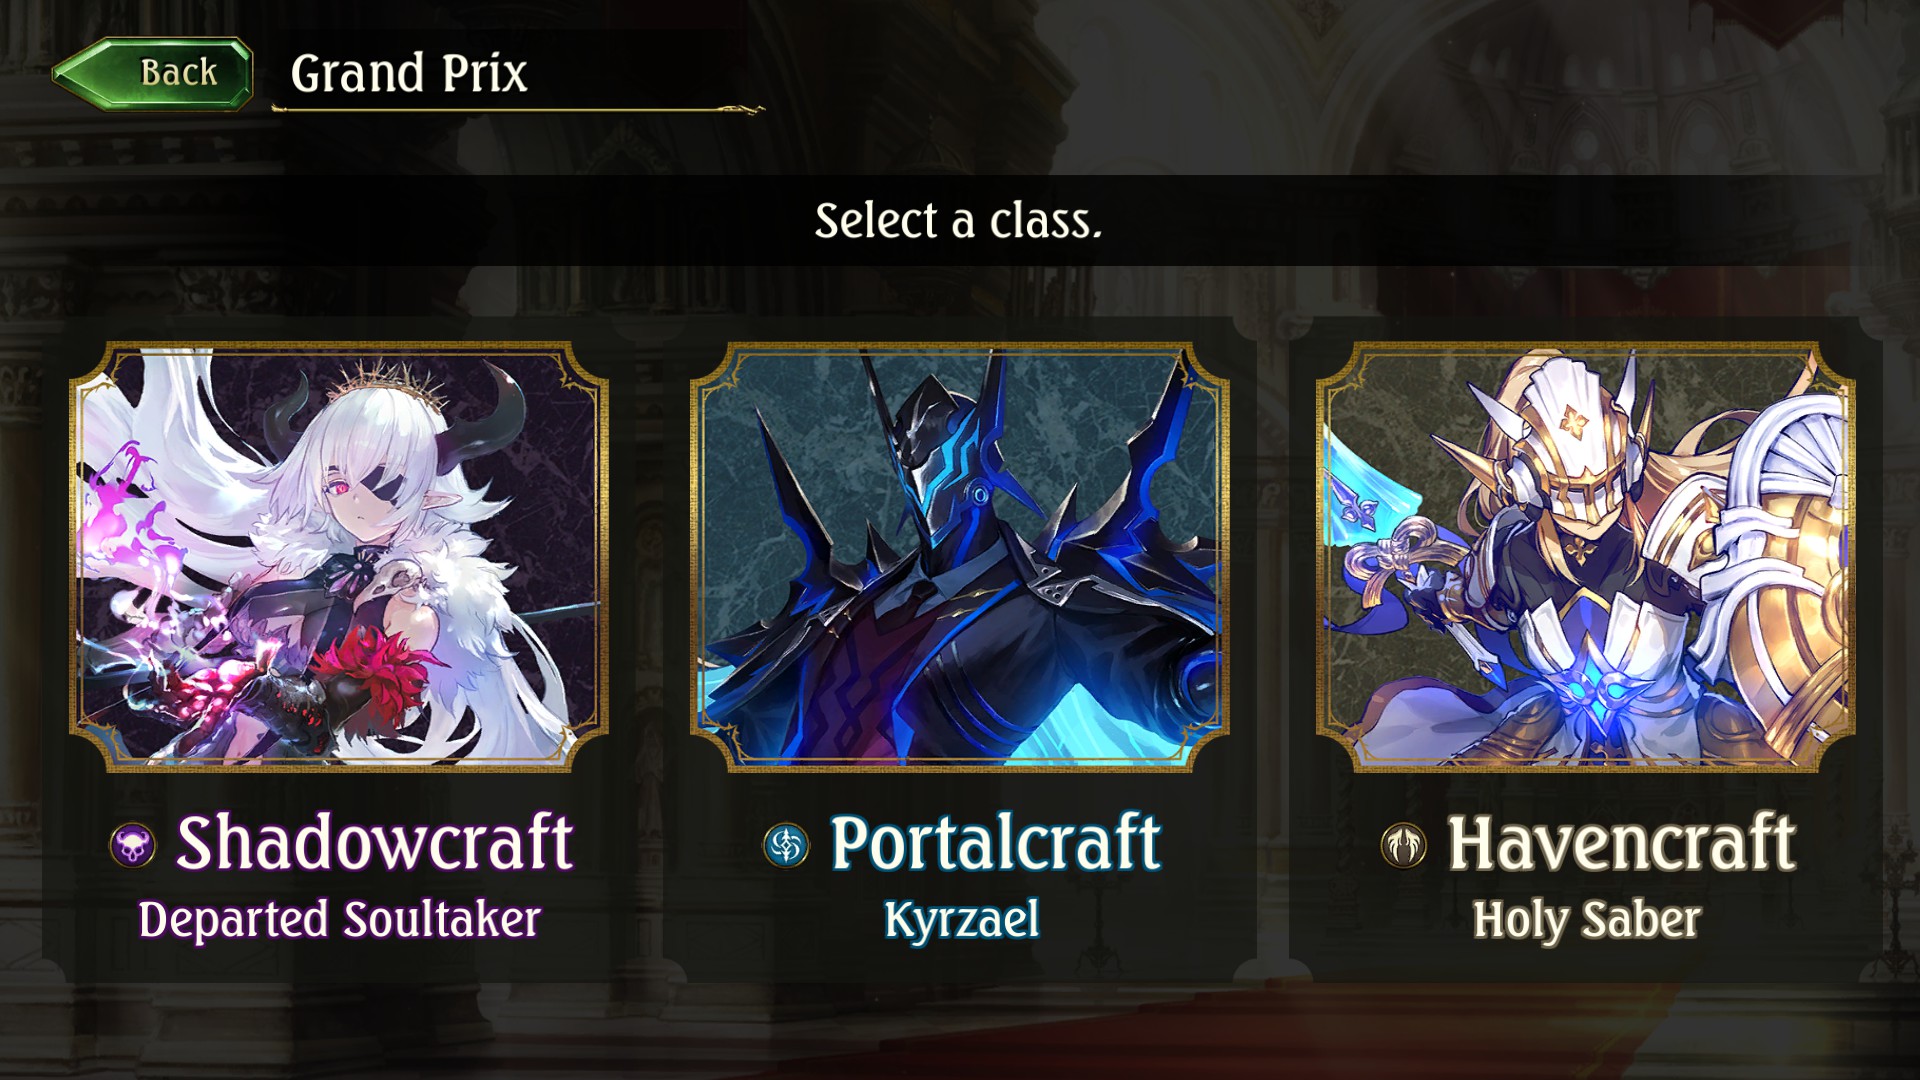Choose the Havencraft class name
1920x1080 pixels.
1621,843
